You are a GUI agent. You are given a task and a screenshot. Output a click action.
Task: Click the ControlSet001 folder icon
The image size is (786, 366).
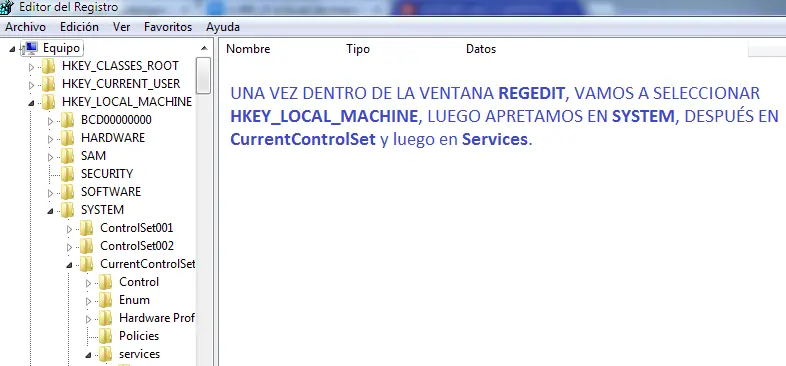(x=87, y=228)
